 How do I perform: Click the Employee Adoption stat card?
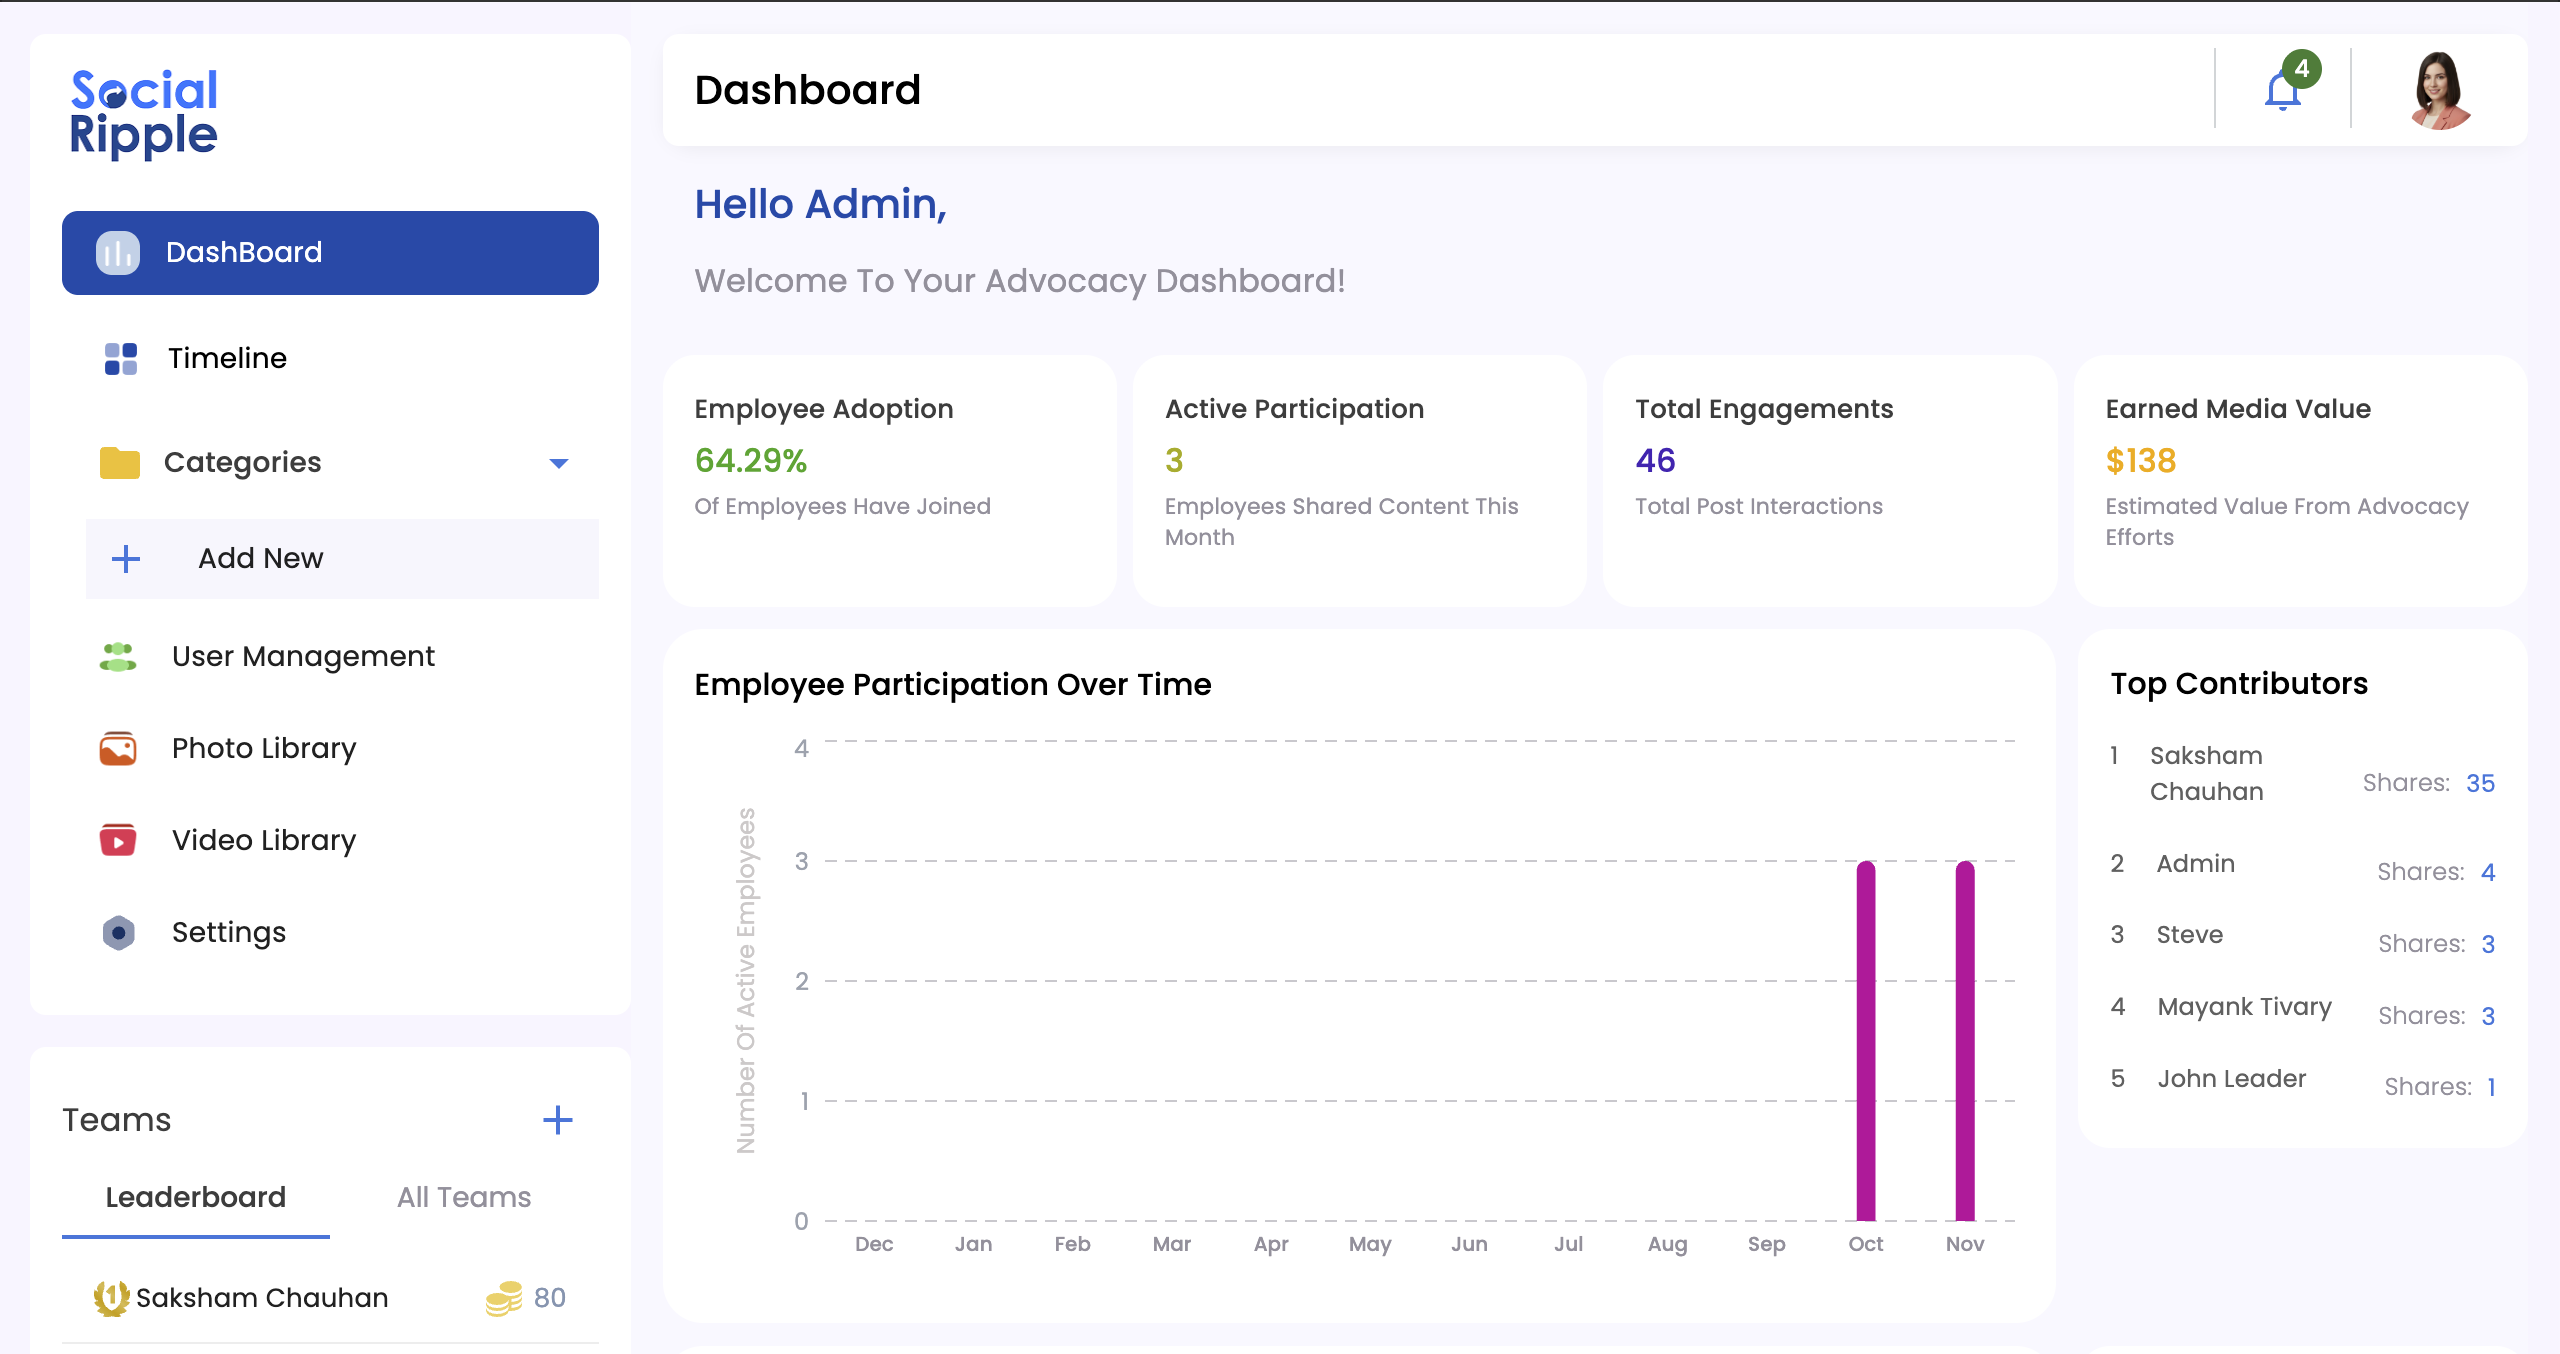(x=889, y=480)
